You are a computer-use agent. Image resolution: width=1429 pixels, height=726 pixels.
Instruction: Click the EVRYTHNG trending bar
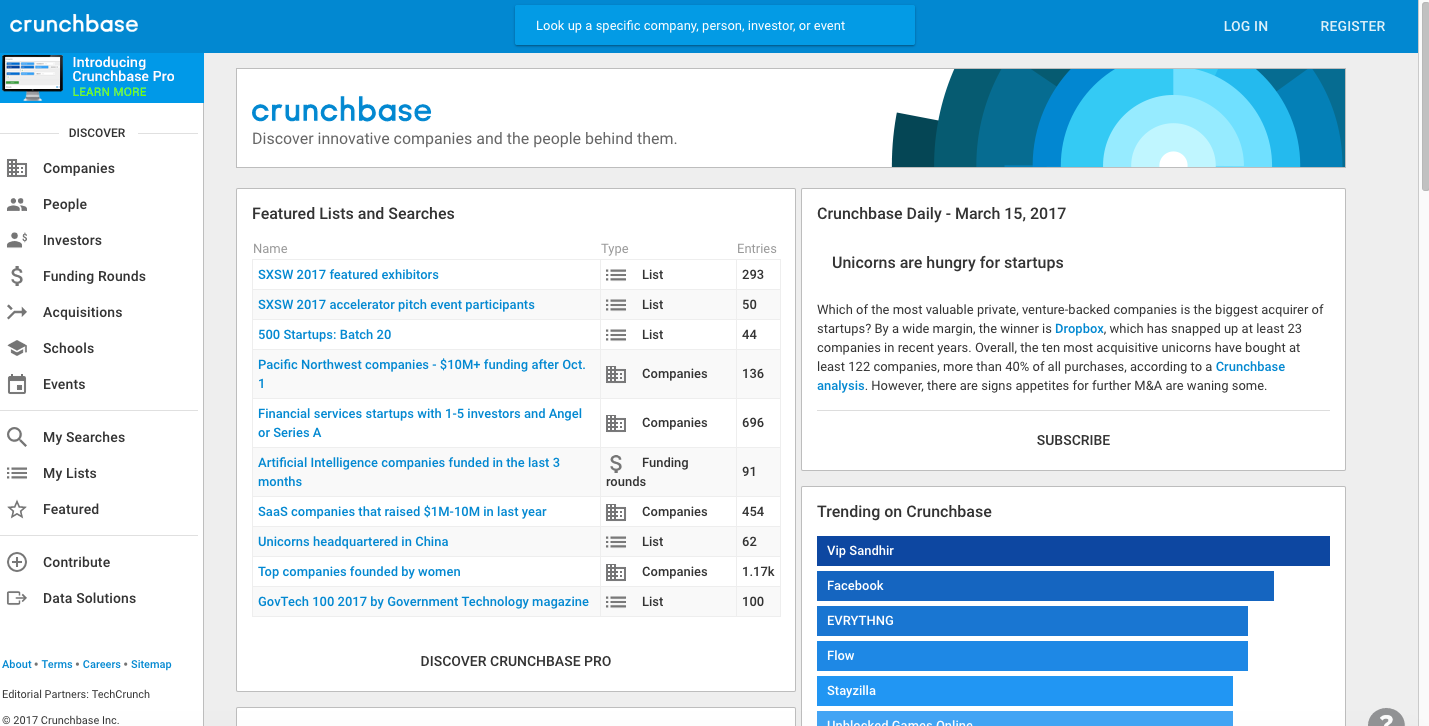1032,621
